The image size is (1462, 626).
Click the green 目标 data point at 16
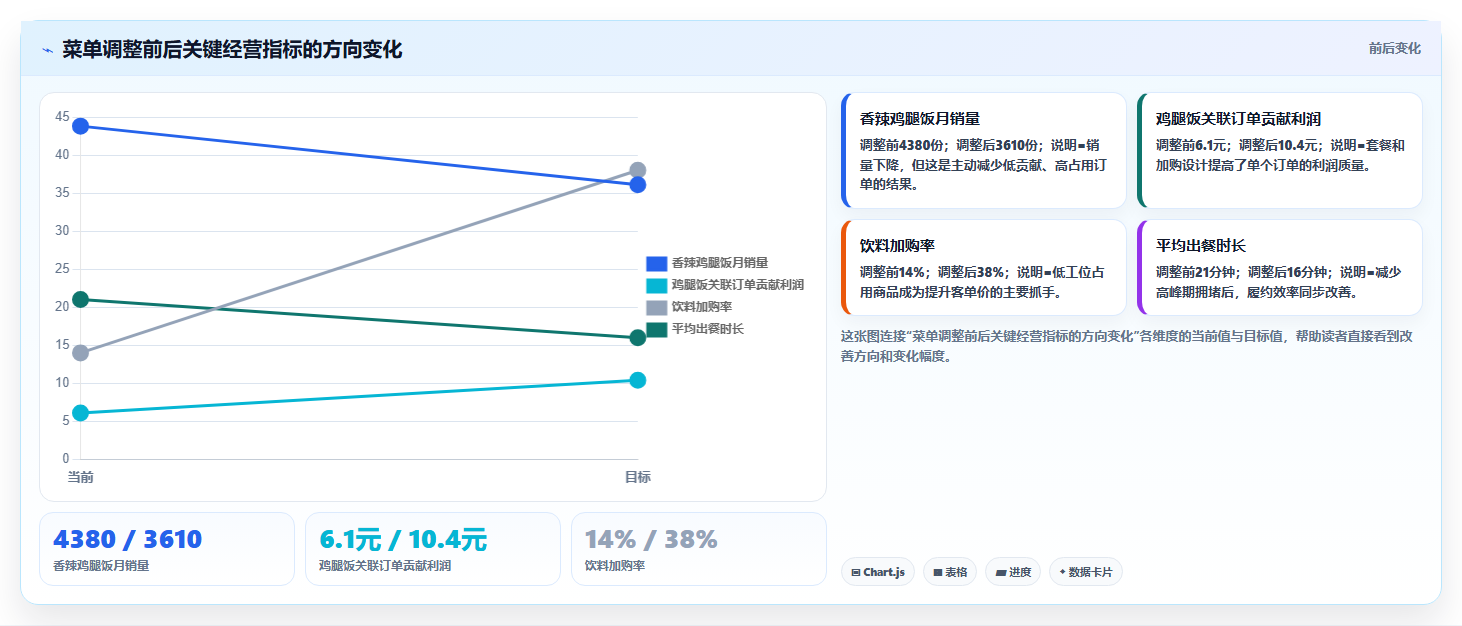(x=638, y=338)
